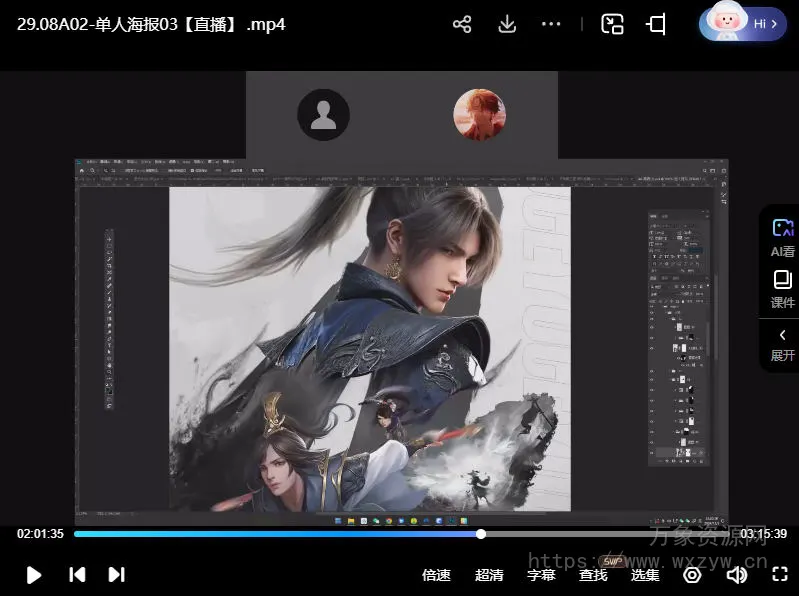The width and height of the screenshot is (799, 596).
Task: Open the 字幕 subtitle options
Action: click(541, 575)
